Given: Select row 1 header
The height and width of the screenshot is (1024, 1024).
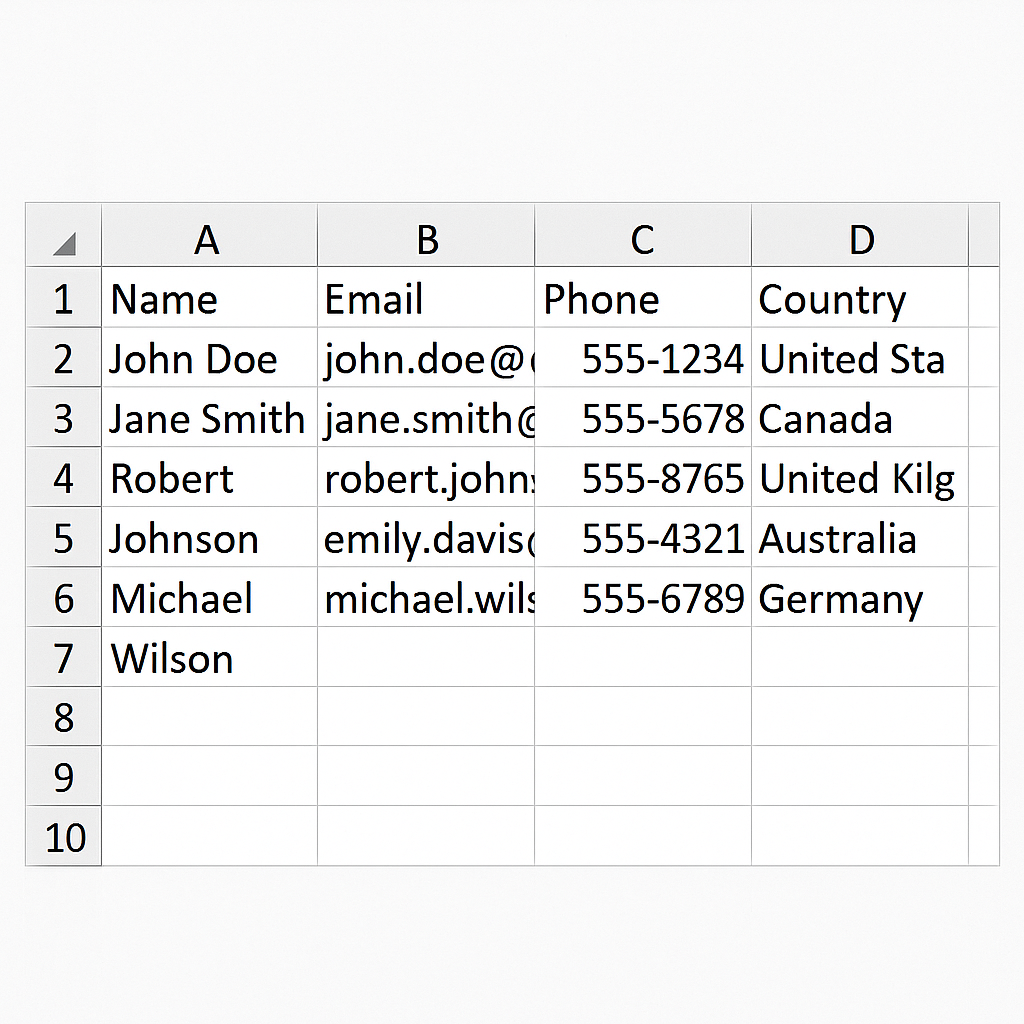Looking at the screenshot, I should pyautogui.click(x=64, y=297).
